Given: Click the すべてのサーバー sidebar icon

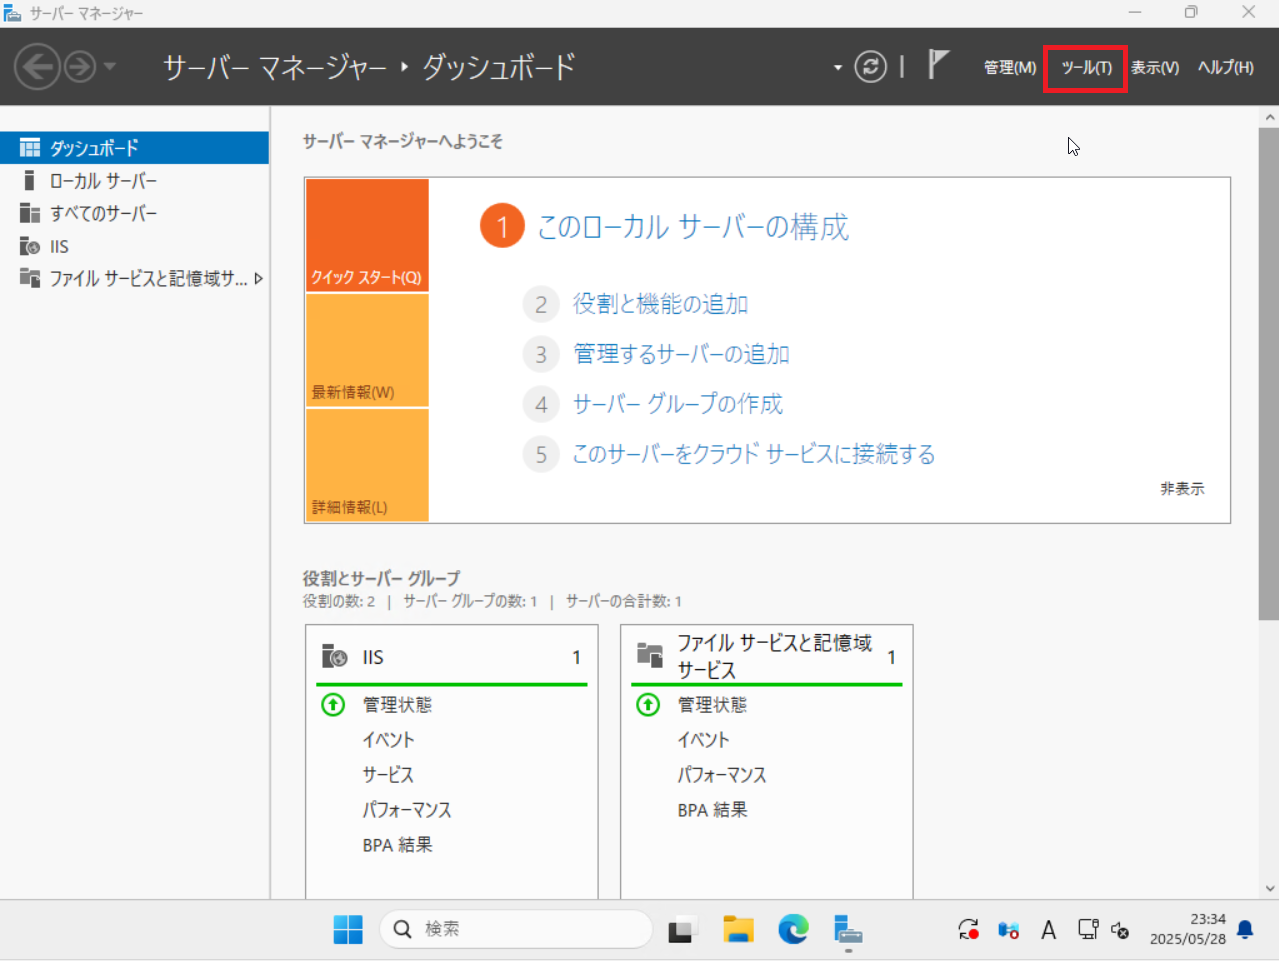Looking at the screenshot, I should (30, 213).
